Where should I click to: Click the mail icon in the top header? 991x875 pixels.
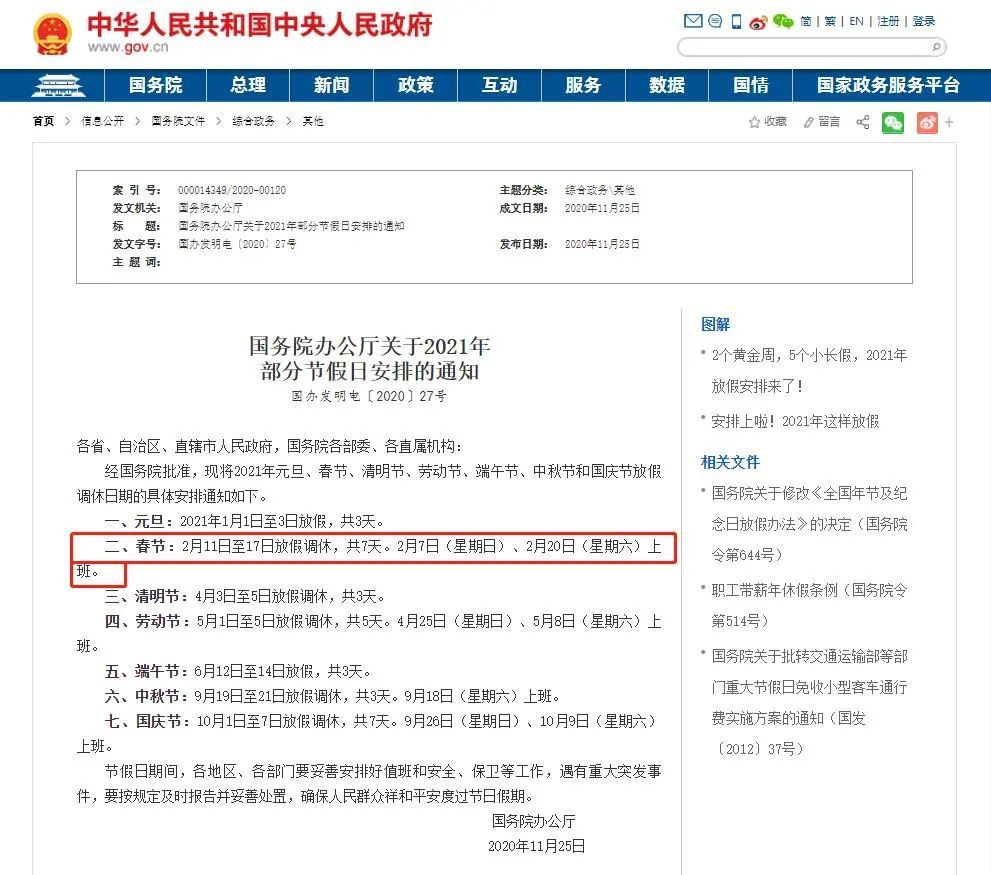click(x=693, y=22)
